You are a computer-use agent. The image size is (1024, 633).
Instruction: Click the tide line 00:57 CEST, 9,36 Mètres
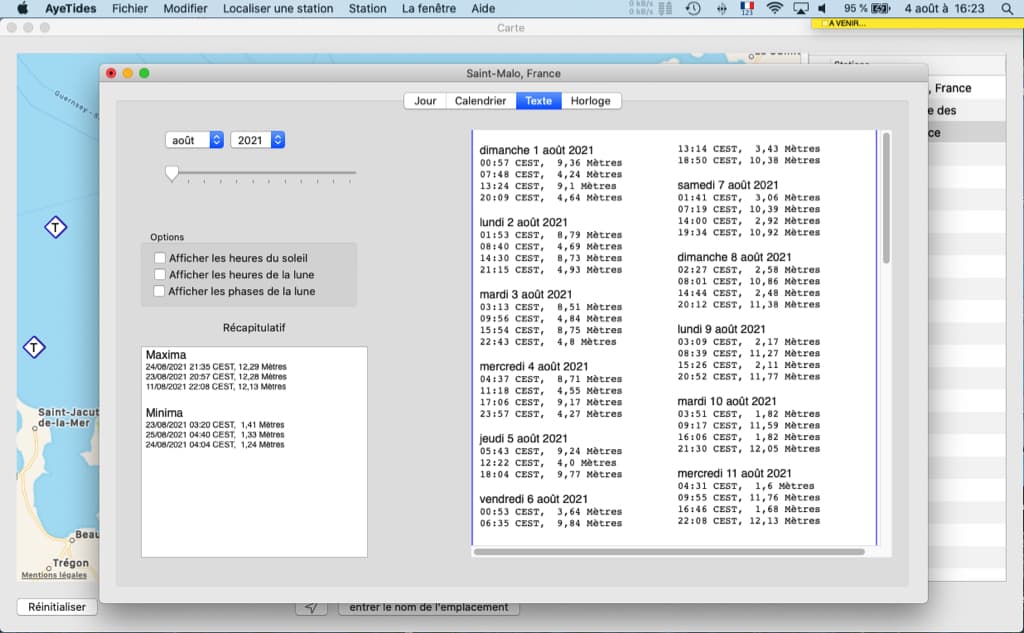(551, 163)
